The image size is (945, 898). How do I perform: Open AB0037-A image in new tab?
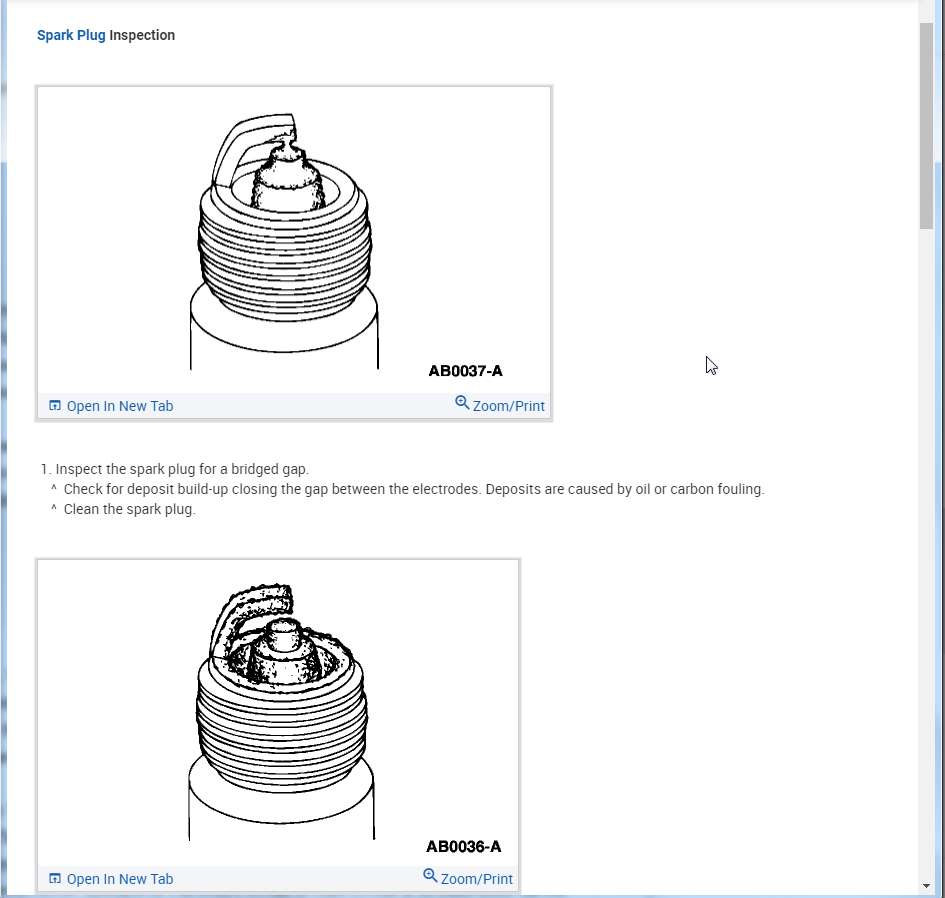coord(120,406)
